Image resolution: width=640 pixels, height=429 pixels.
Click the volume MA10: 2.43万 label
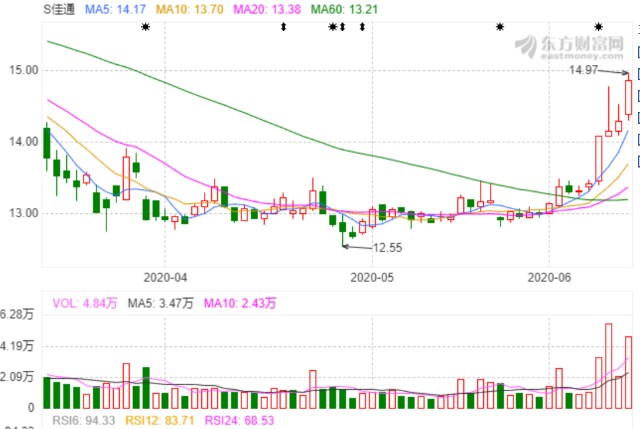(240, 299)
